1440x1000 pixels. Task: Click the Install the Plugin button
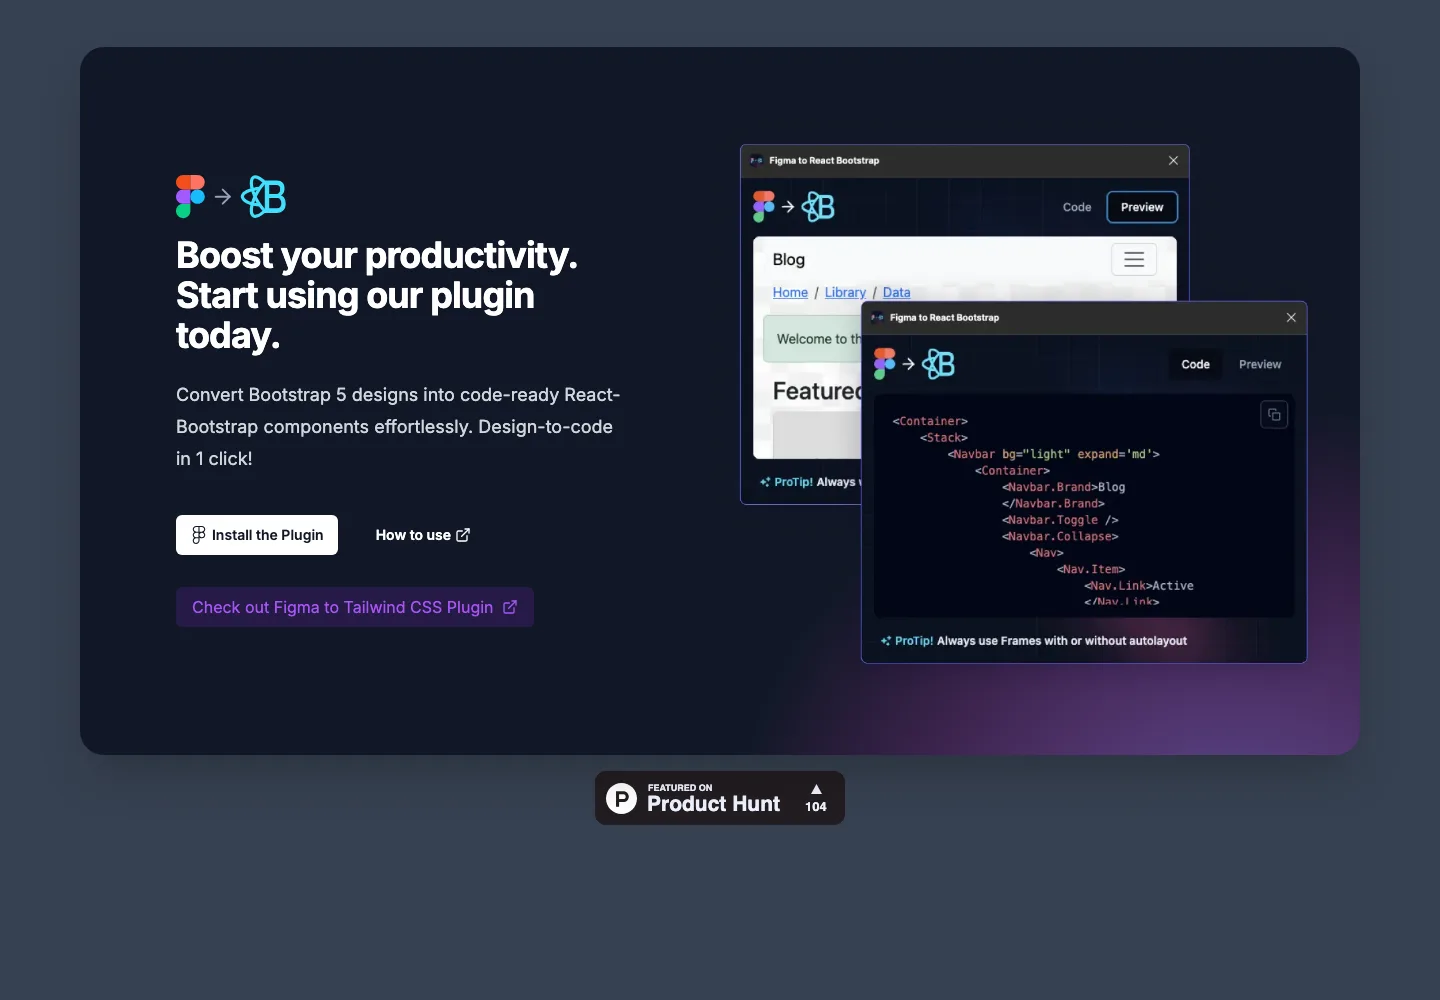(x=257, y=535)
